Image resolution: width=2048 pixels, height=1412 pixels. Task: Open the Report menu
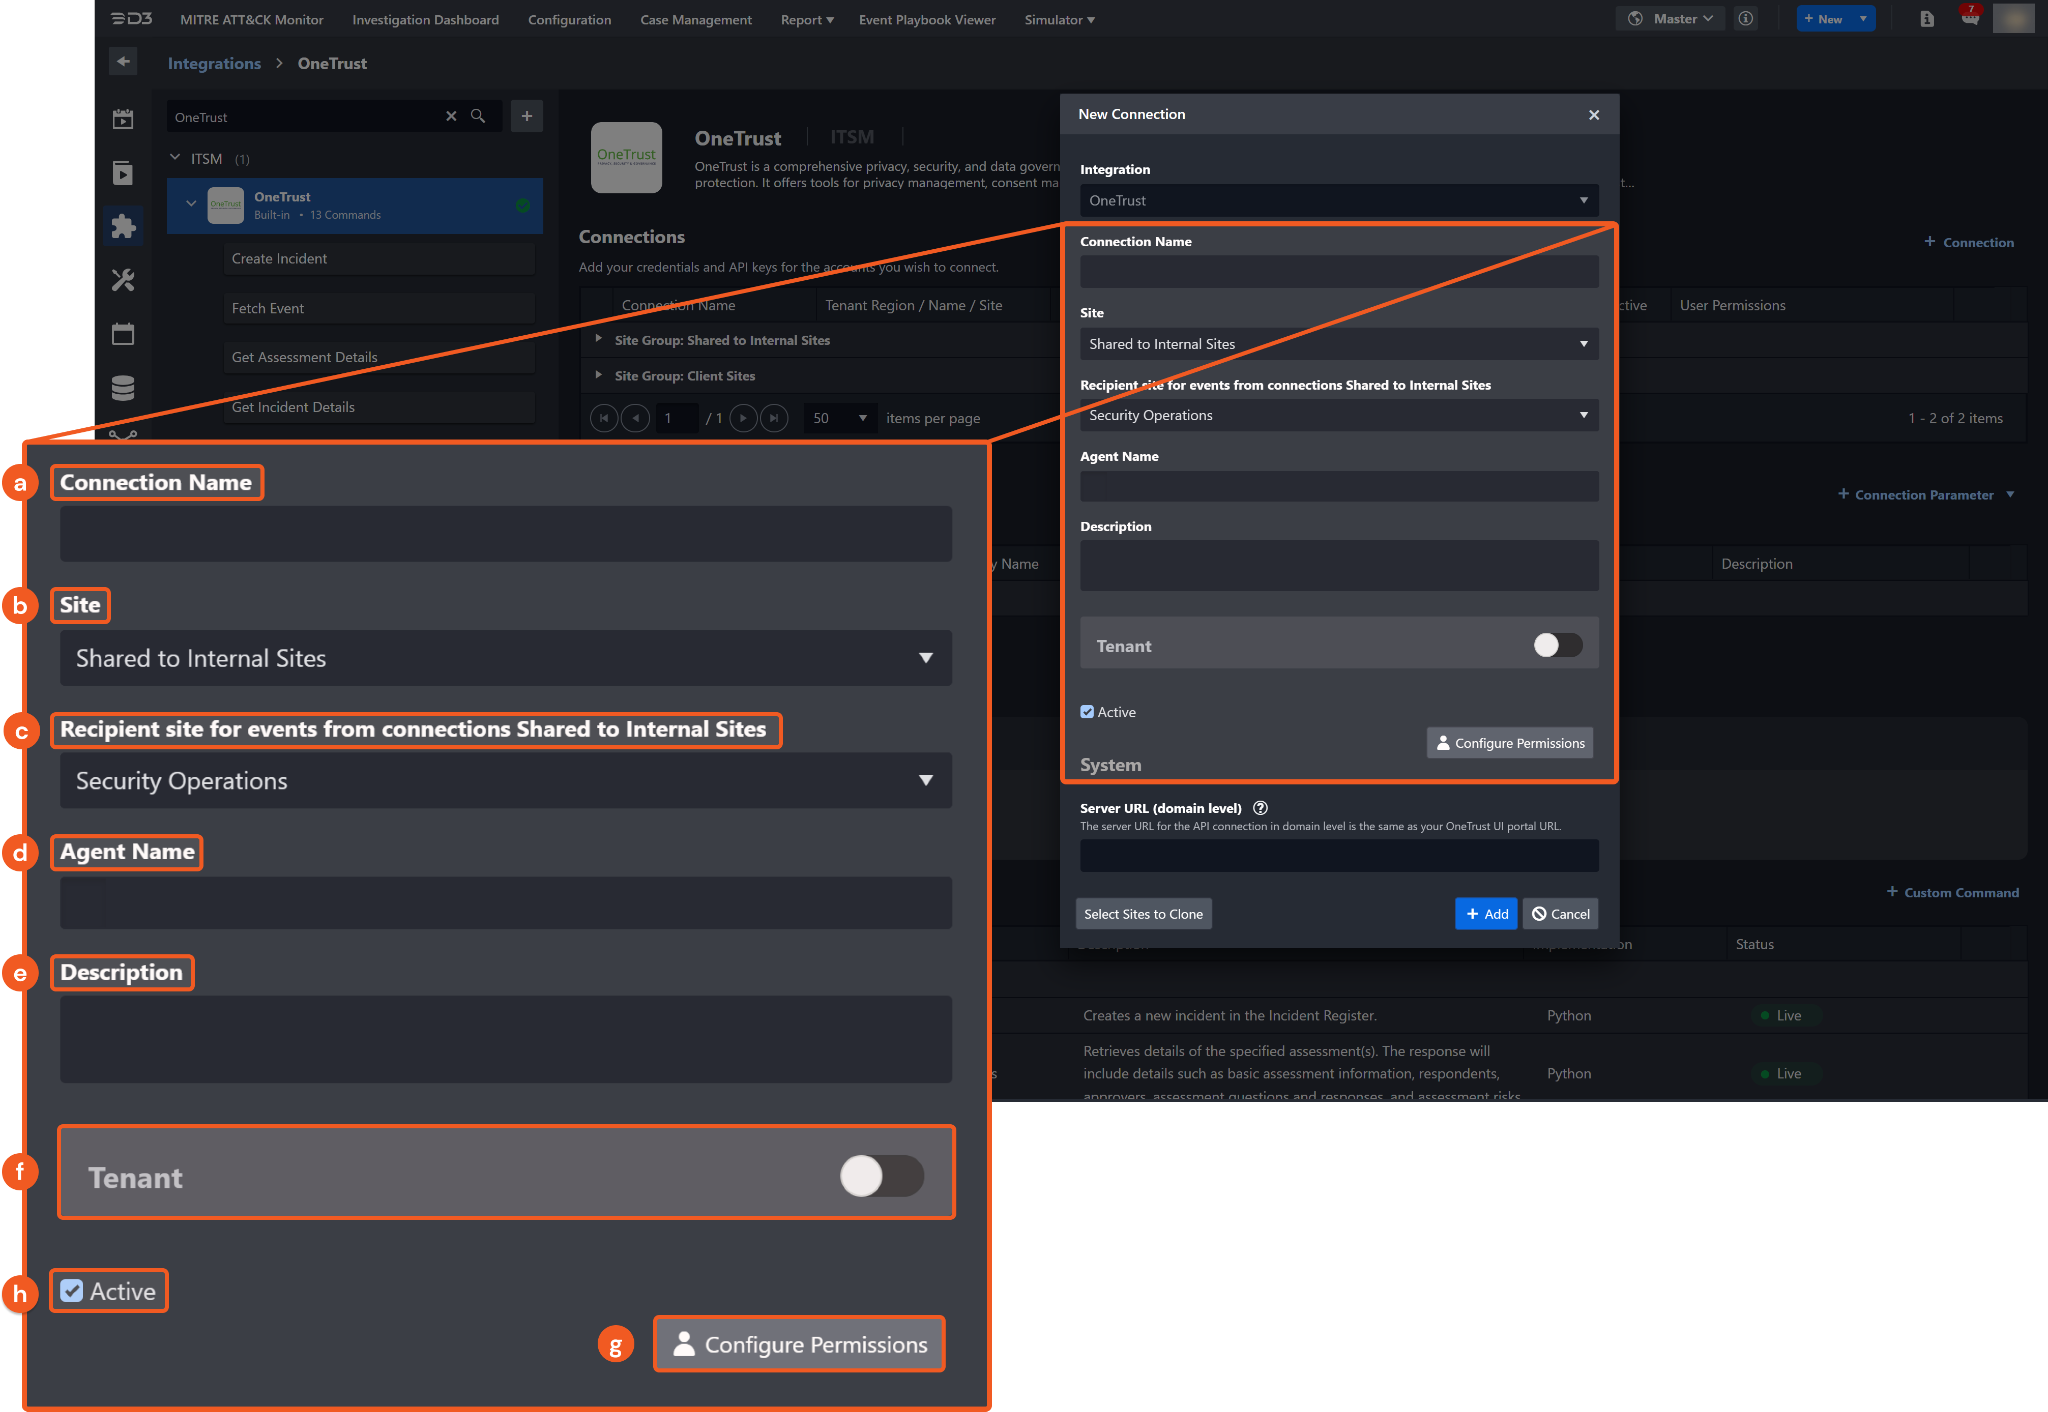point(806,20)
